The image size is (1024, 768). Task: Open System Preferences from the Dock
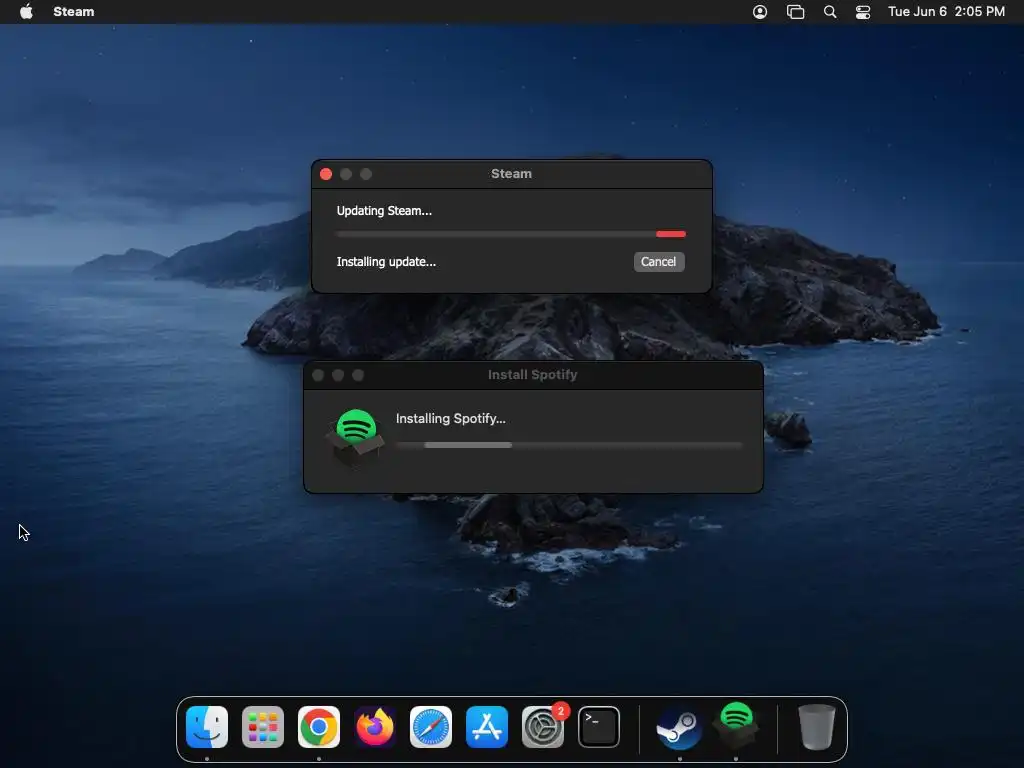click(x=543, y=727)
